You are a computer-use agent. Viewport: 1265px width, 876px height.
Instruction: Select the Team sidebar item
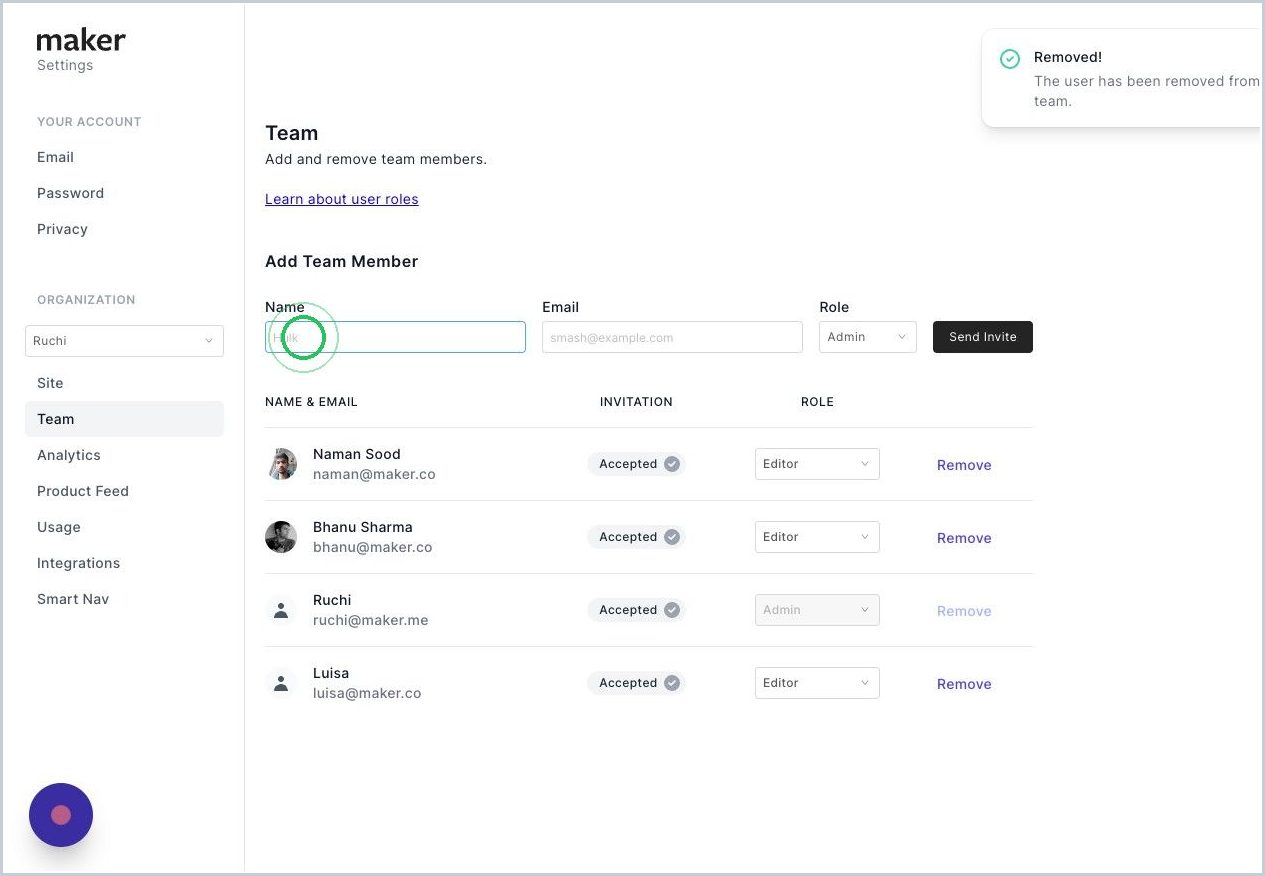(x=124, y=419)
